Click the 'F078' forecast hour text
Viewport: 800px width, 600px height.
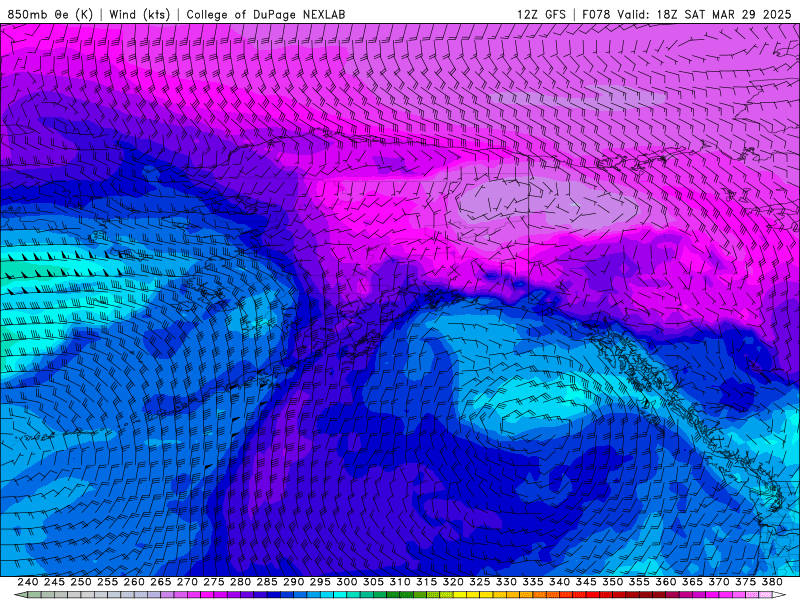[596, 14]
